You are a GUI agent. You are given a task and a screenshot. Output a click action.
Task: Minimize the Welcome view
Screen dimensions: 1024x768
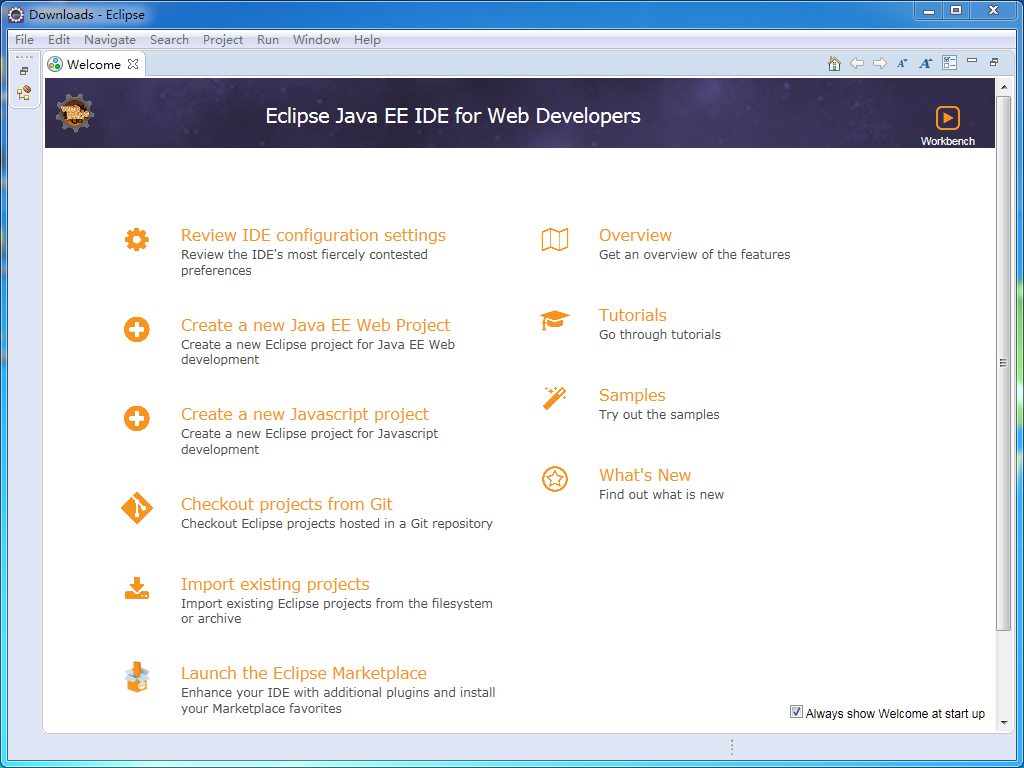[x=972, y=61]
